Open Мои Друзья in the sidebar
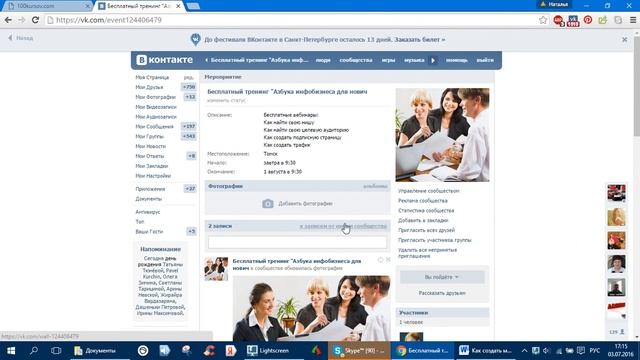 pyautogui.click(x=149, y=87)
